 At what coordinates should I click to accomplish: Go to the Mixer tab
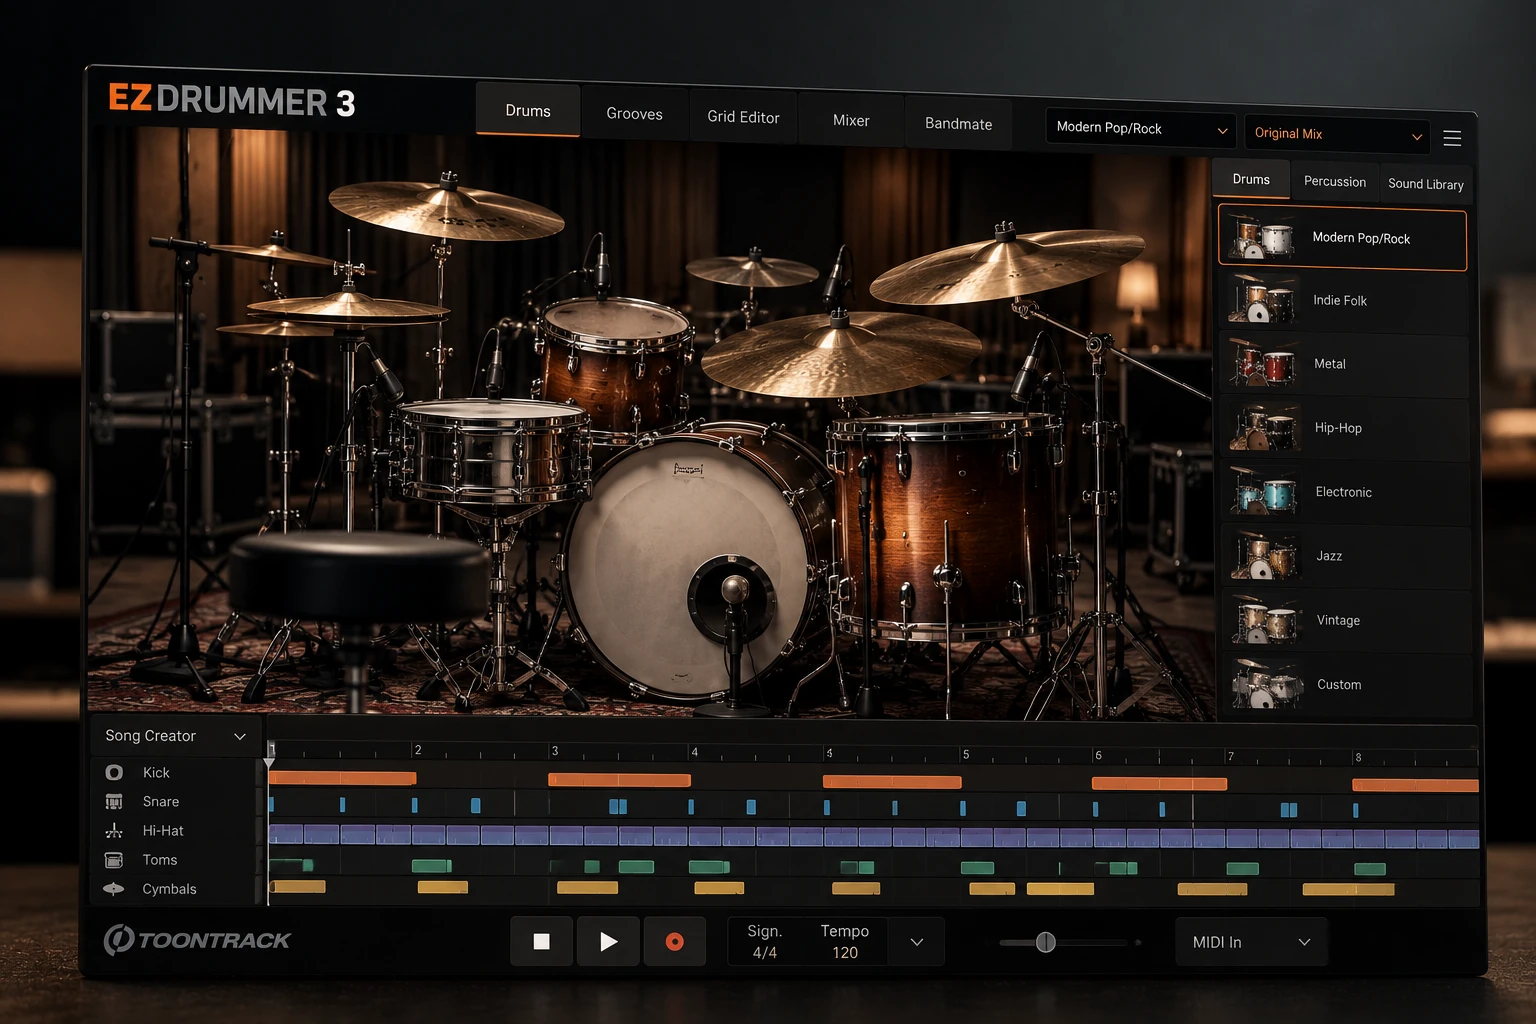point(851,120)
